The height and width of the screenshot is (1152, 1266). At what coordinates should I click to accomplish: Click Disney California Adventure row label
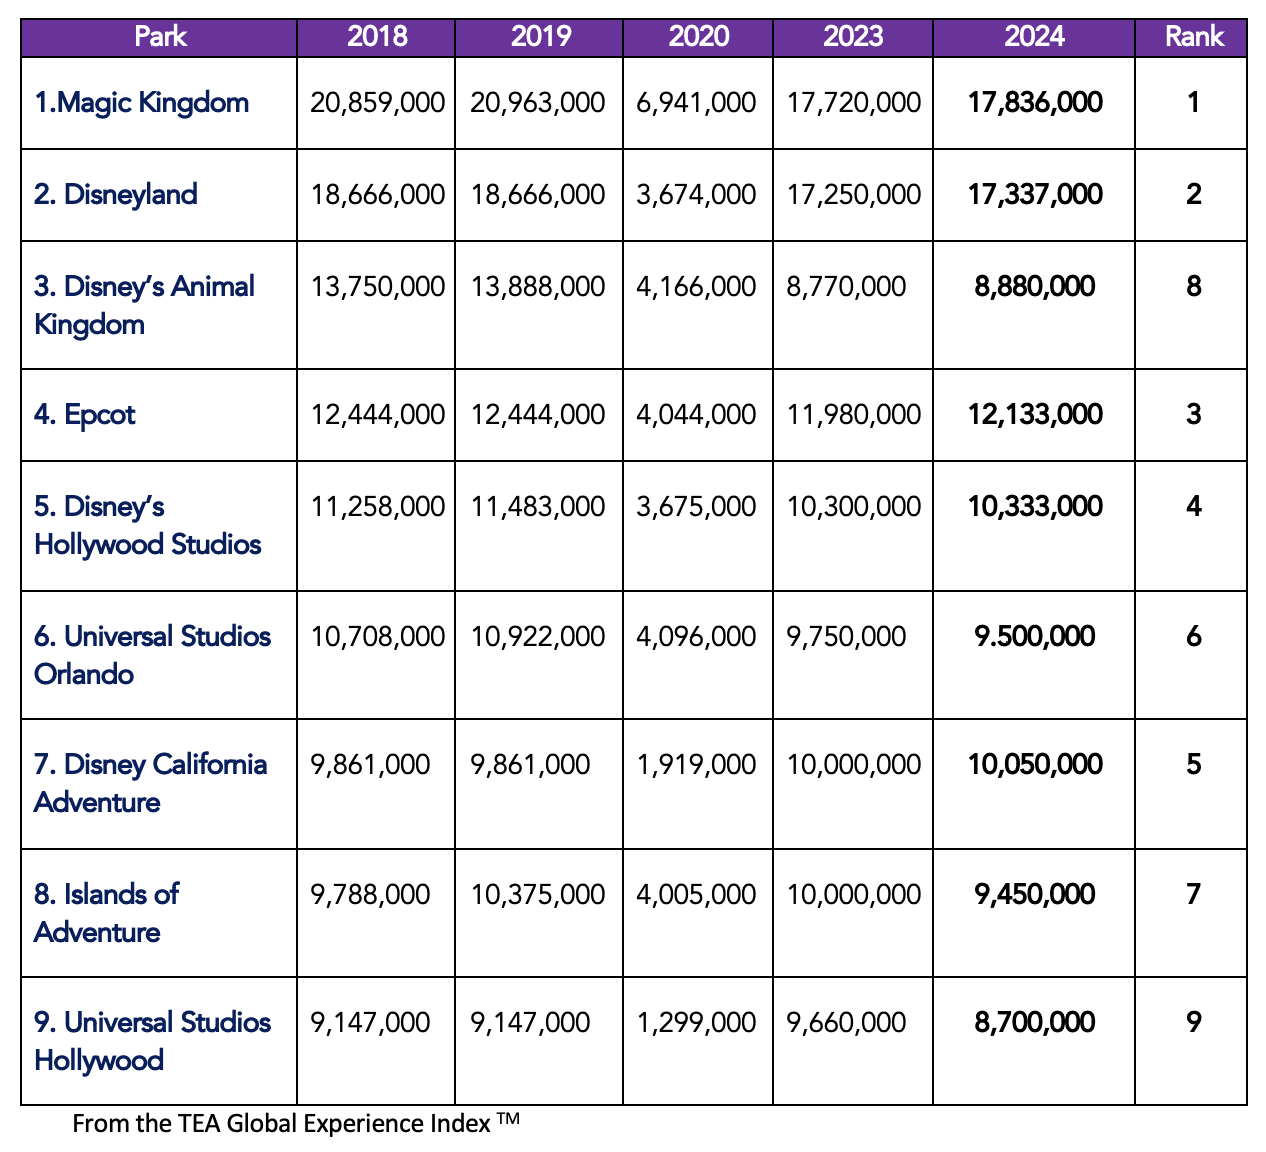pyautogui.click(x=150, y=783)
